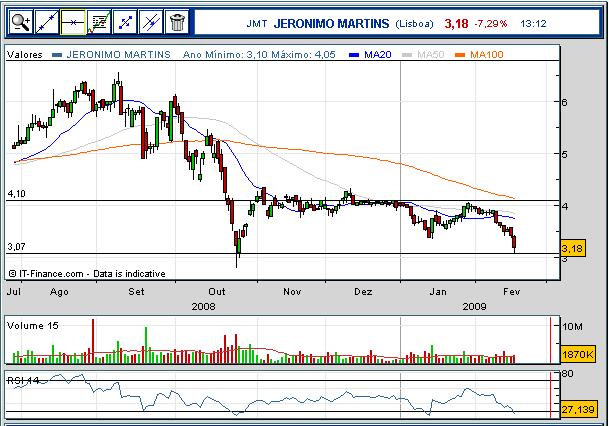The image size is (609, 426).
Task: Click the 3,18 price in header
Action: point(456,24)
